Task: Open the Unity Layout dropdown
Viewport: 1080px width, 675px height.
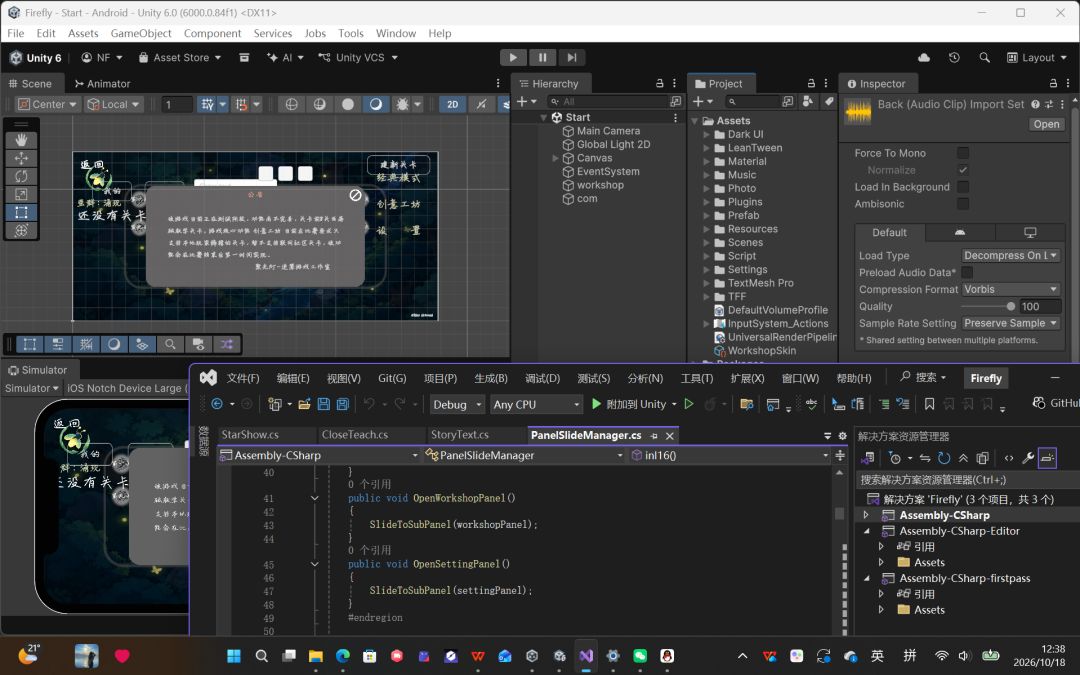Action: coord(1037,58)
